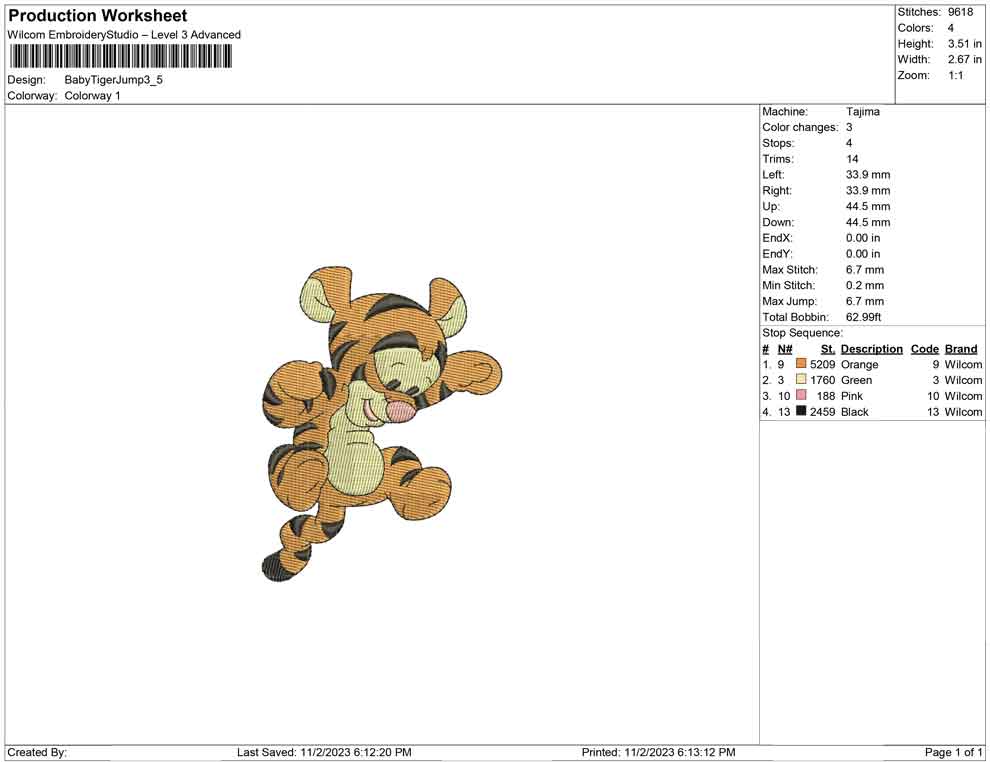Click the Green thread color swatch
Viewport: 990px width, 762px height.
(x=801, y=379)
